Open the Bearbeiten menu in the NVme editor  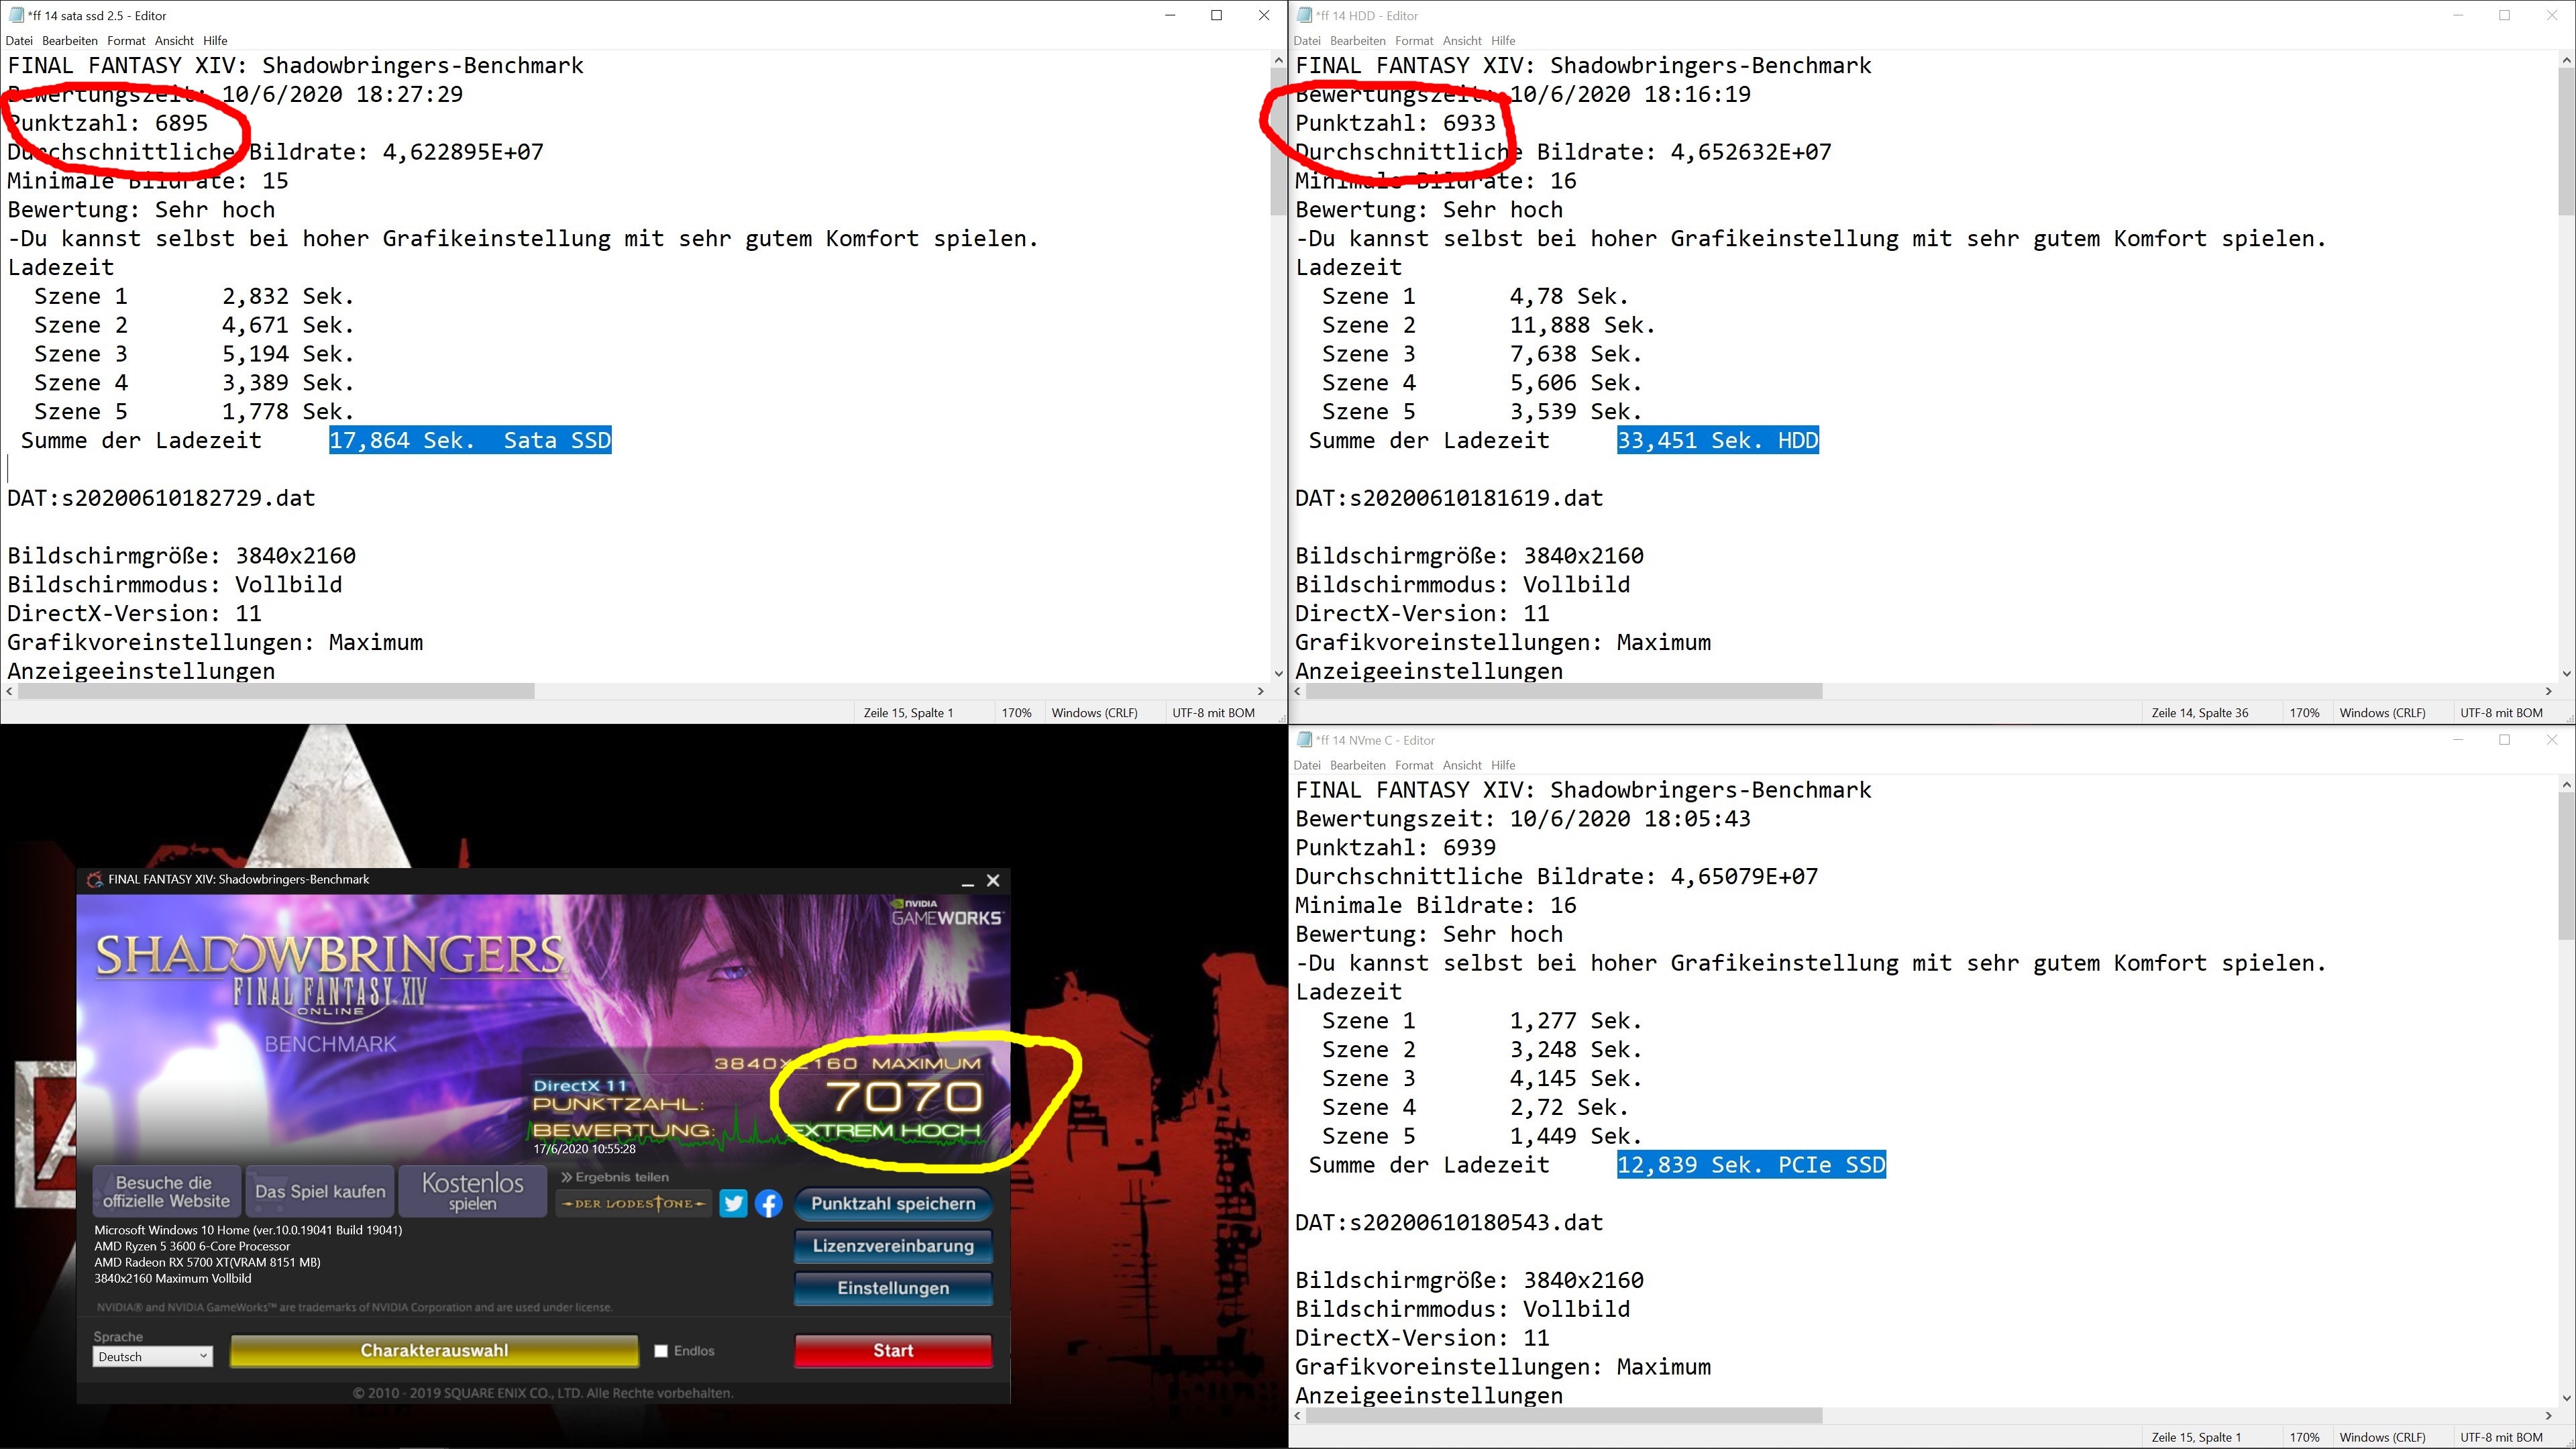[x=1357, y=766]
